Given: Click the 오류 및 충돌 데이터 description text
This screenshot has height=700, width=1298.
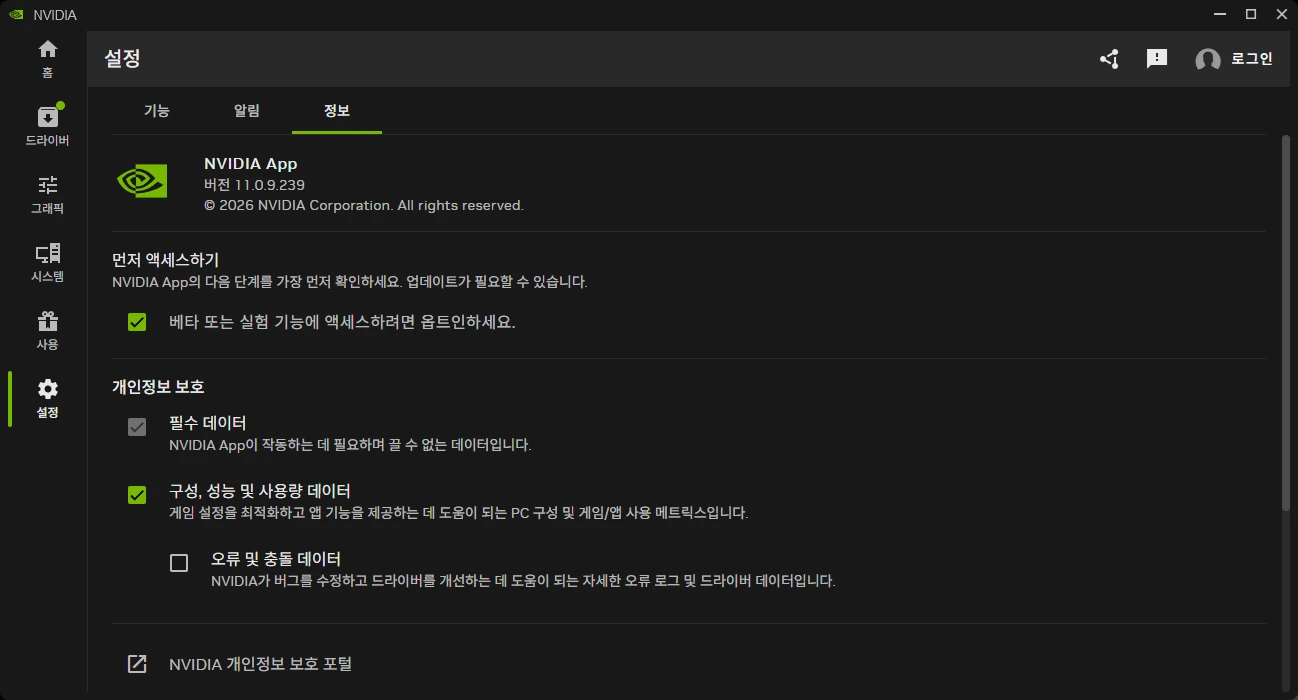Looking at the screenshot, I should (x=523, y=581).
